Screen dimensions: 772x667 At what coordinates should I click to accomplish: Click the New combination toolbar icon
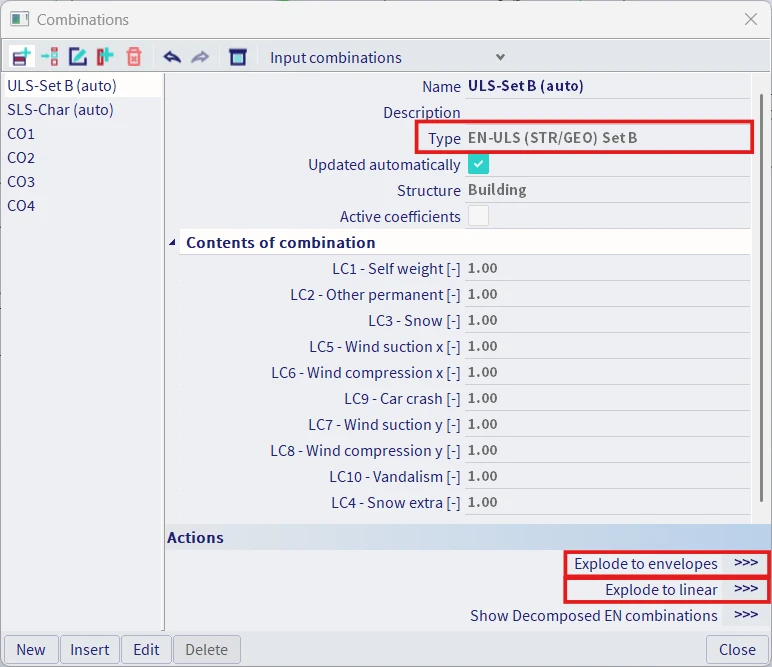click(x=22, y=57)
